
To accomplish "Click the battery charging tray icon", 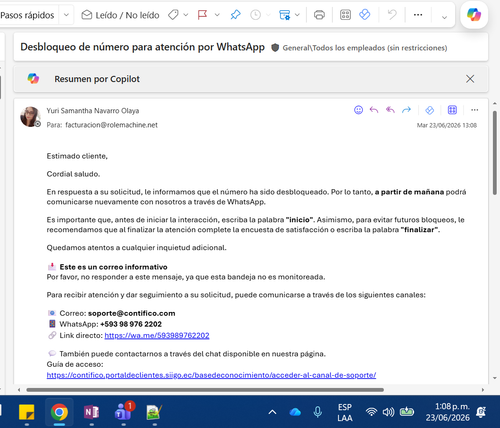I will (407, 412).
